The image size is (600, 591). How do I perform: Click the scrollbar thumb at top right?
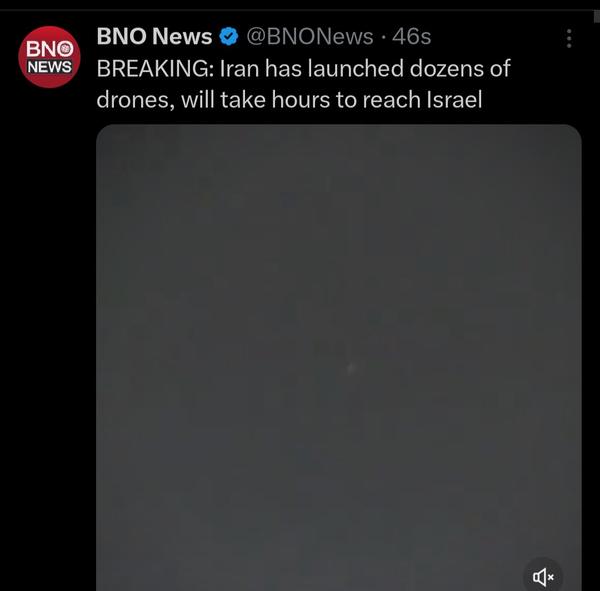point(597,17)
